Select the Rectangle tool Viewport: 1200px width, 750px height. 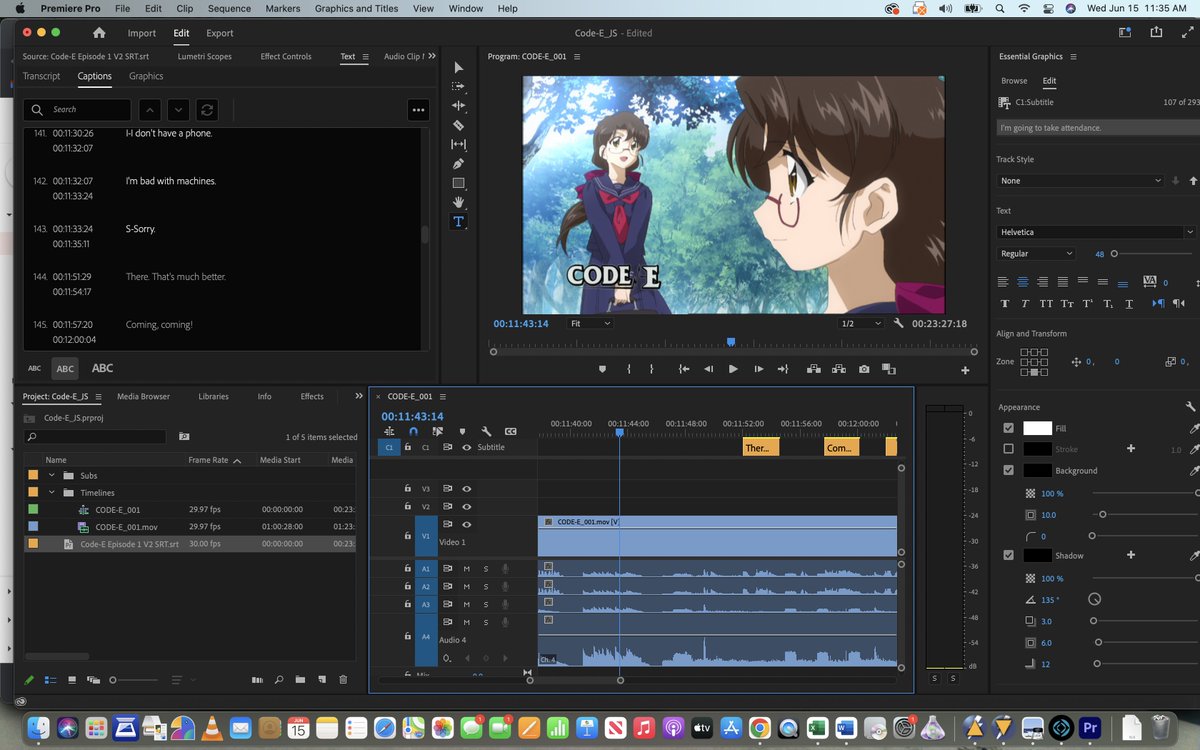tap(458, 183)
